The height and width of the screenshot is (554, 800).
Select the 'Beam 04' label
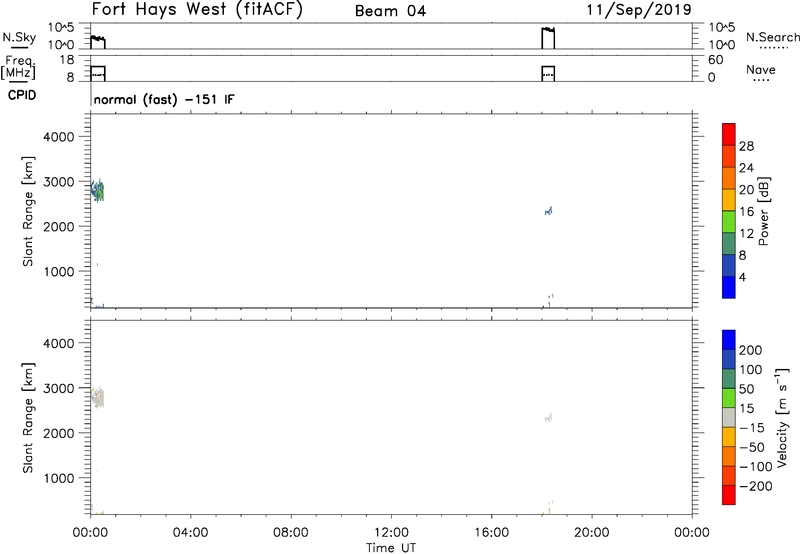point(390,11)
